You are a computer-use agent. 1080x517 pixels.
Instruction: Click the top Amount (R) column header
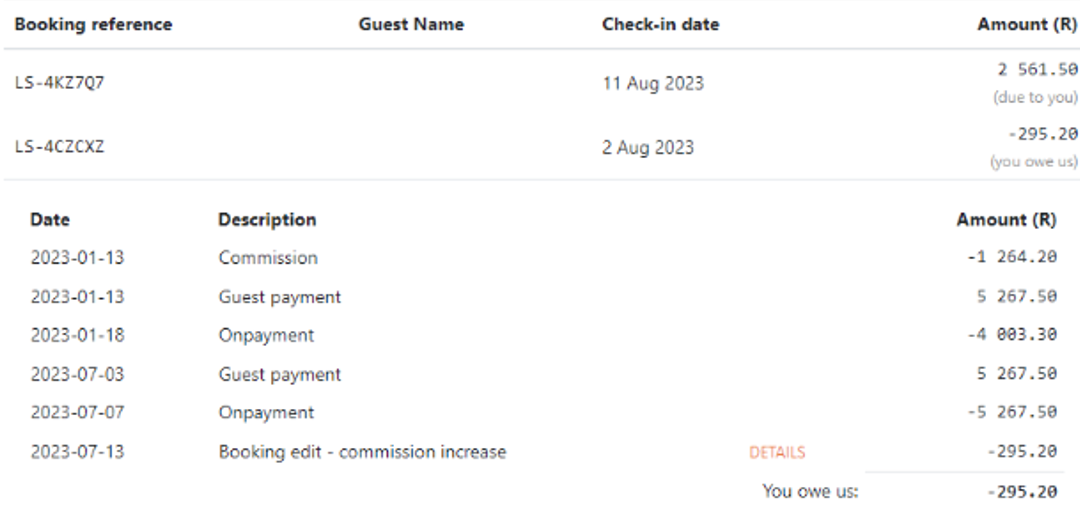click(1027, 25)
